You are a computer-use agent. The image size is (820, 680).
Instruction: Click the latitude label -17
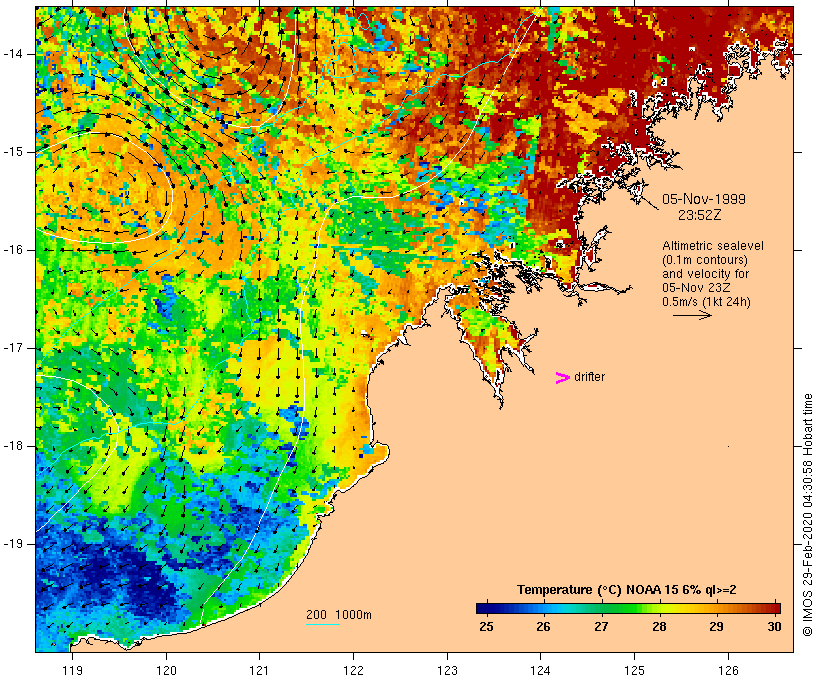[x=13, y=348]
